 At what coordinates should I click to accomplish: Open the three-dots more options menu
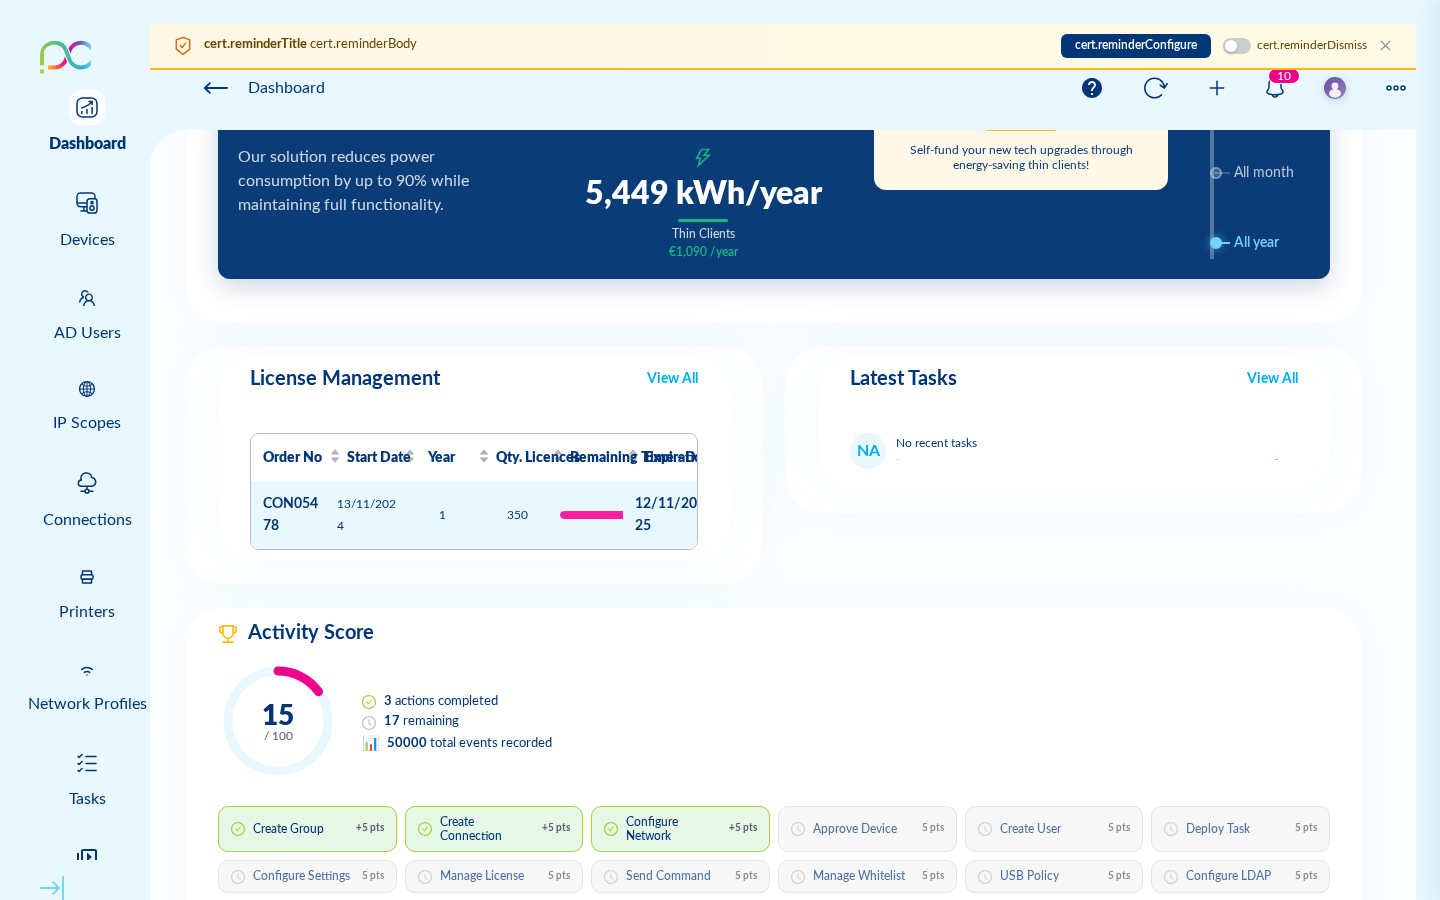pyautogui.click(x=1396, y=88)
